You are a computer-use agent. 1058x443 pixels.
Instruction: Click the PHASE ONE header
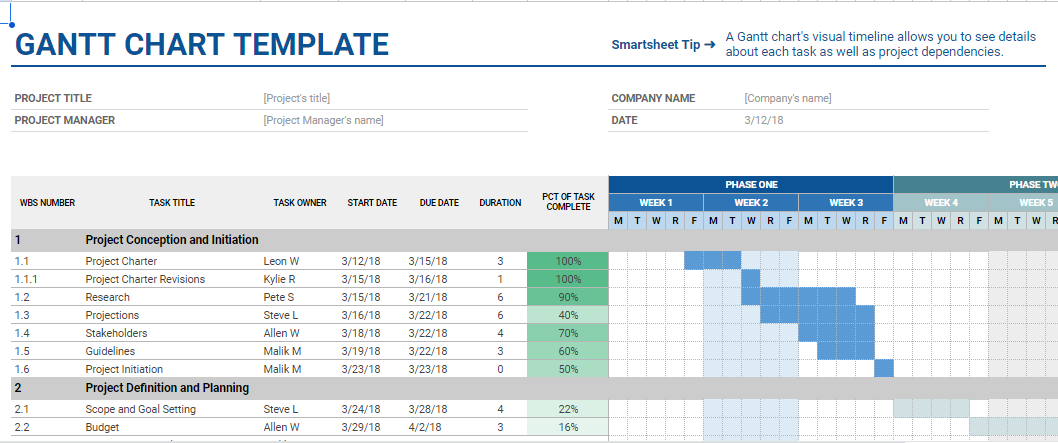751,185
